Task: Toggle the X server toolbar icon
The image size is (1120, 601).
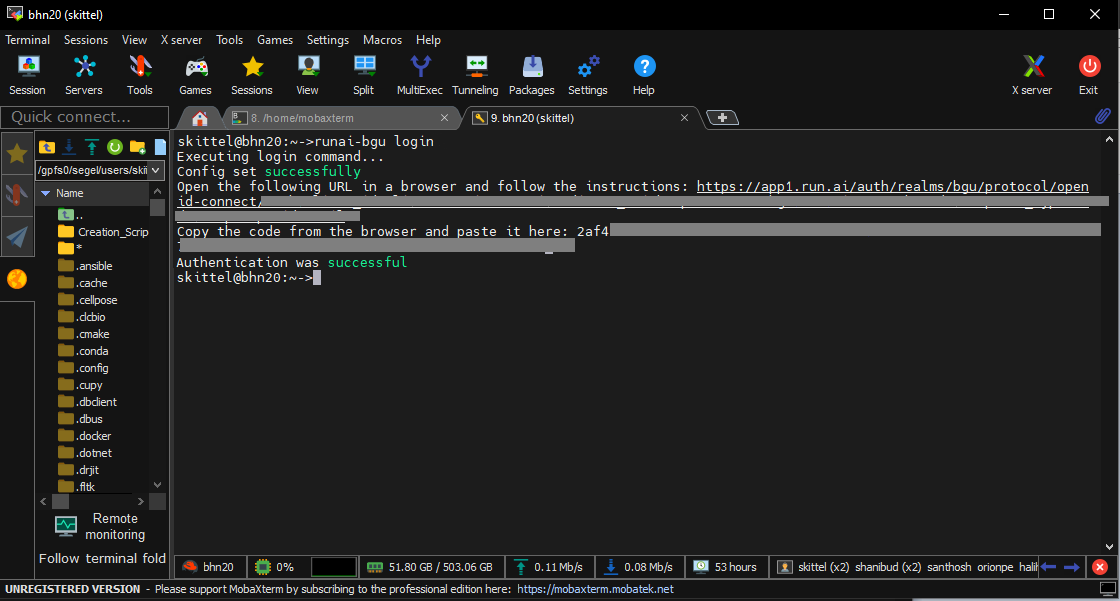Action: coord(1032,75)
